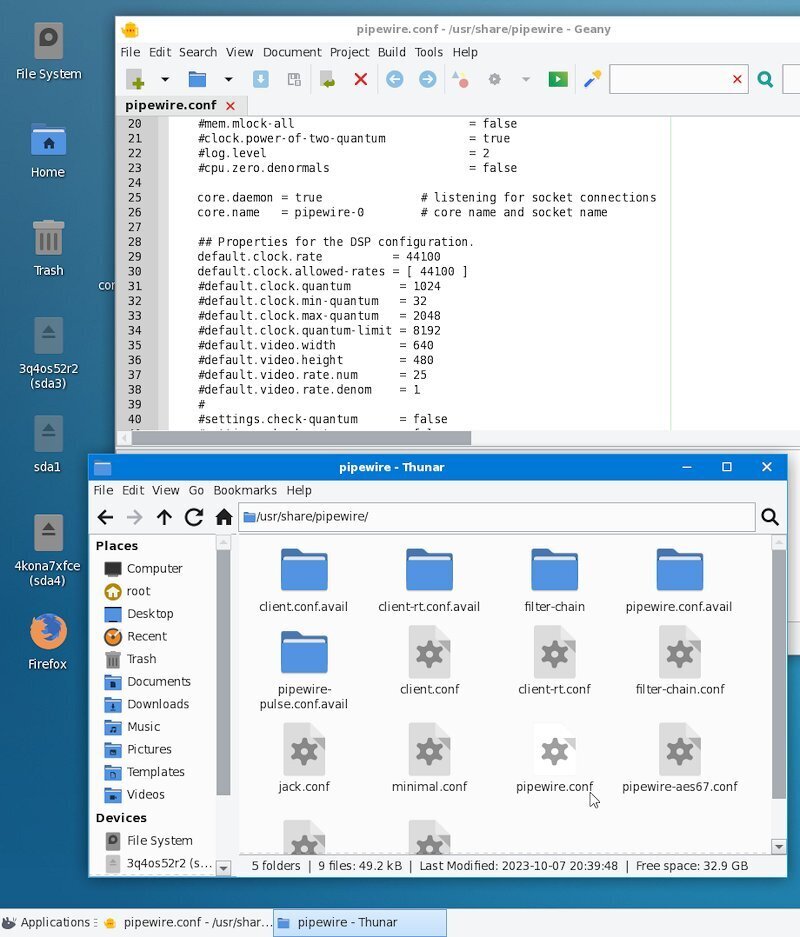Open the Open file dropdown arrow in Geany
This screenshot has height=937, width=800.
226,79
